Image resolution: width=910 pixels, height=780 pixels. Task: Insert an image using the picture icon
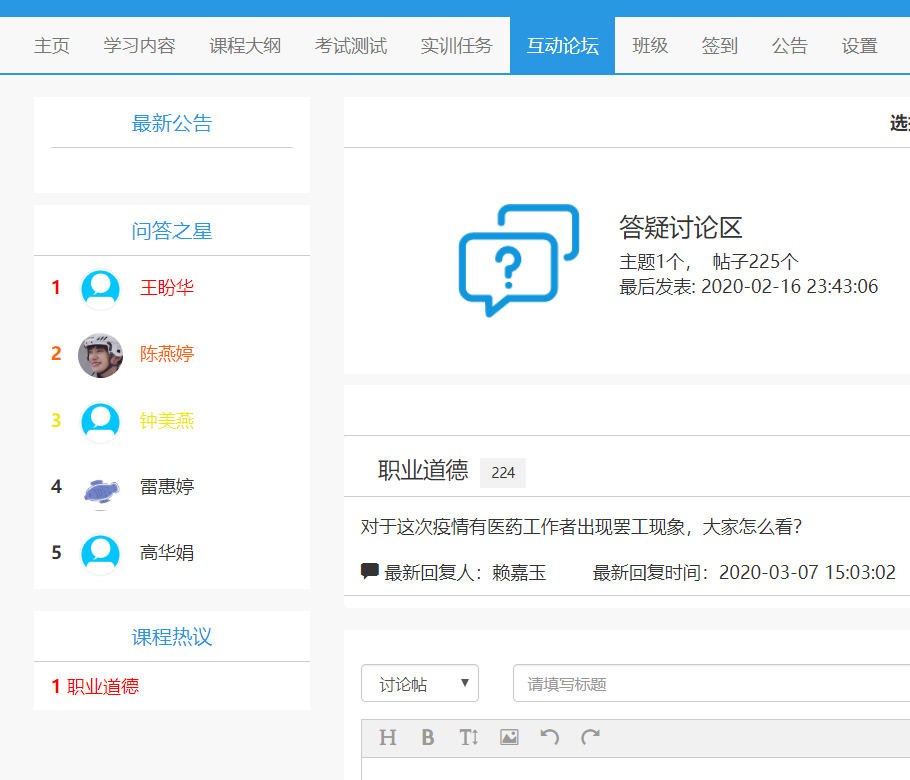pyautogui.click(x=509, y=738)
